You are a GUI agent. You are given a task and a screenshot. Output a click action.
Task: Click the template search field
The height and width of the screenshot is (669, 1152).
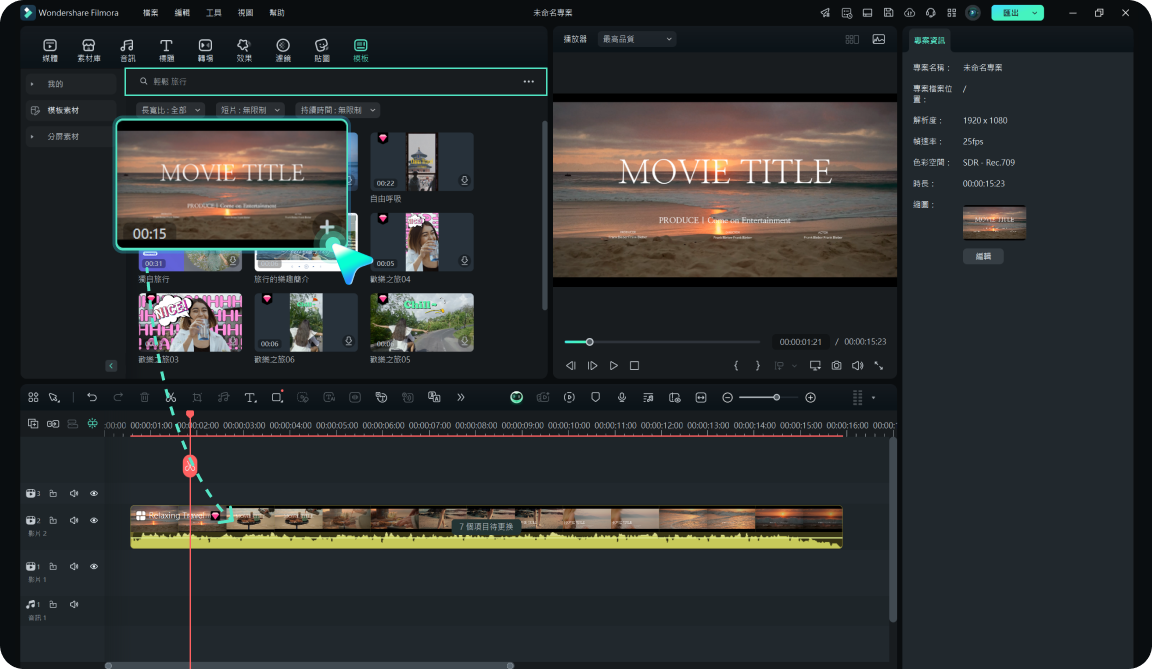click(x=336, y=82)
